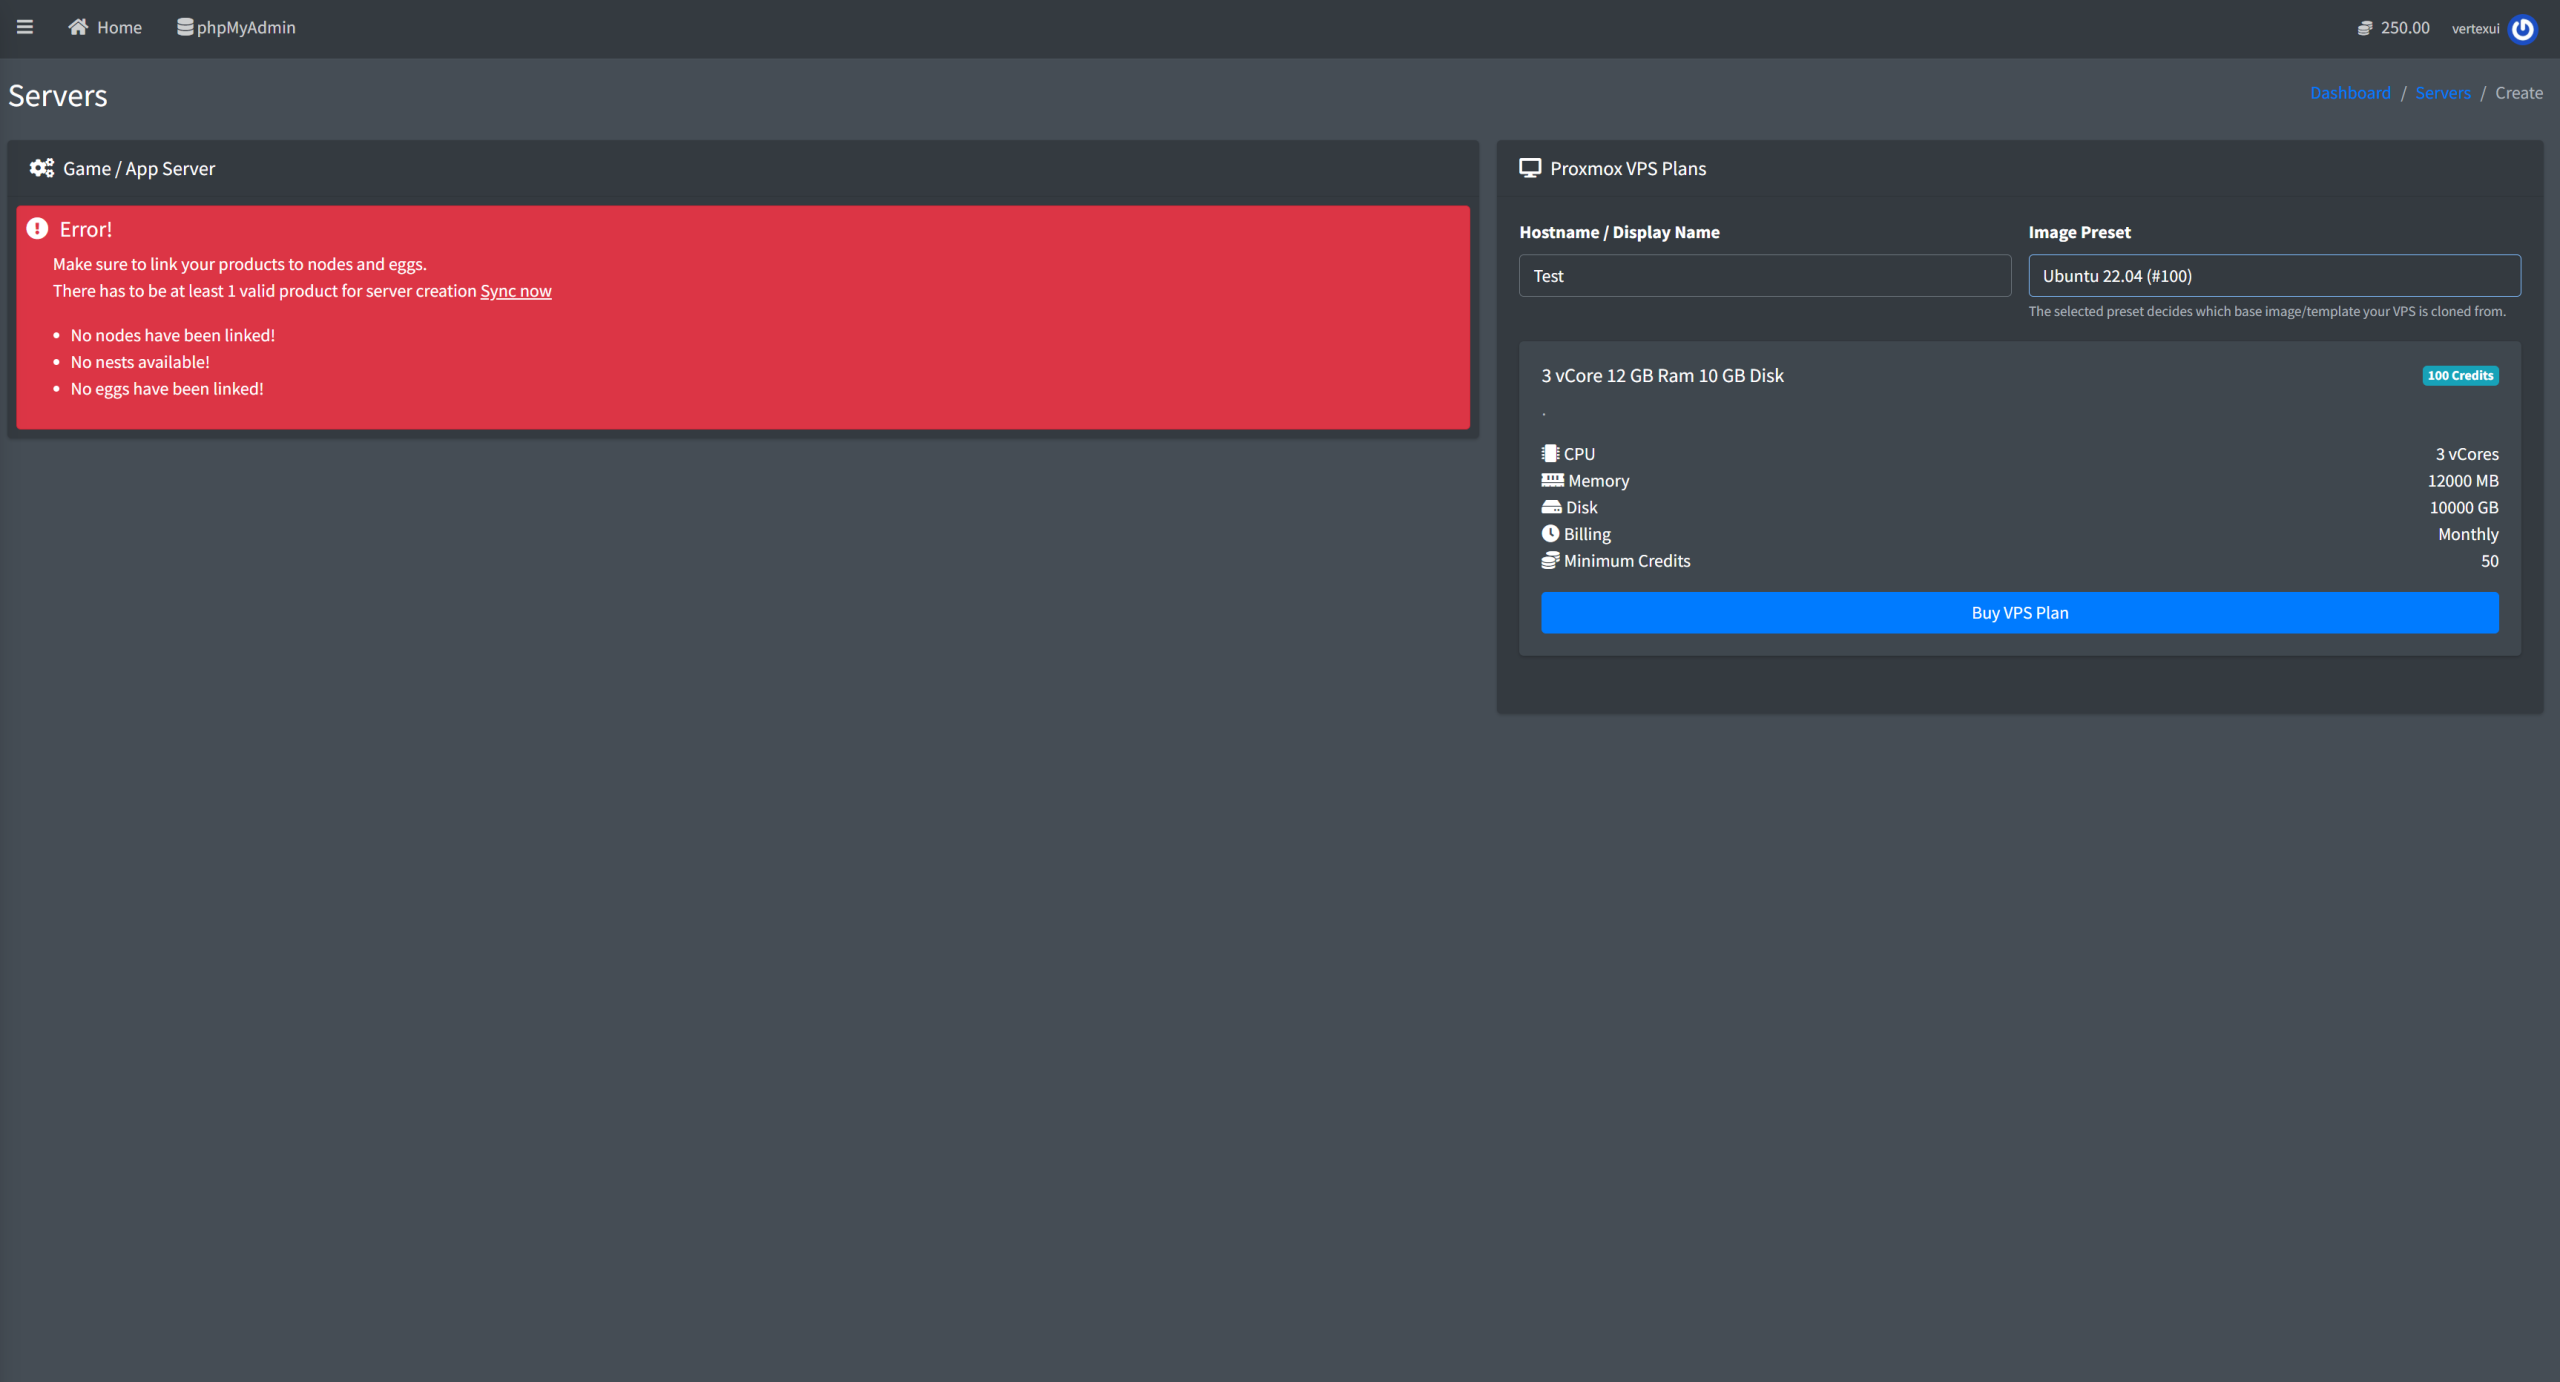Image resolution: width=2560 pixels, height=1382 pixels.
Task: Open the hamburger sidebar menu icon
Action: 25,27
